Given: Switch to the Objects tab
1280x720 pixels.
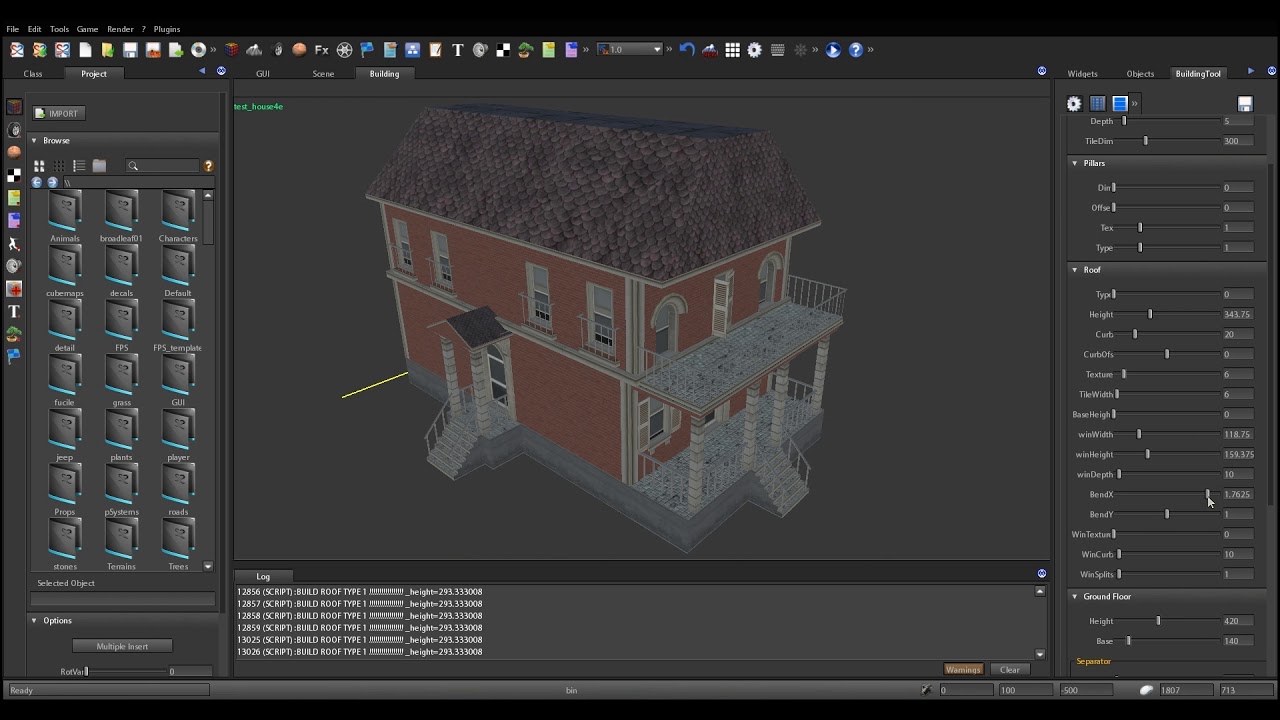Looking at the screenshot, I should tap(1140, 74).
